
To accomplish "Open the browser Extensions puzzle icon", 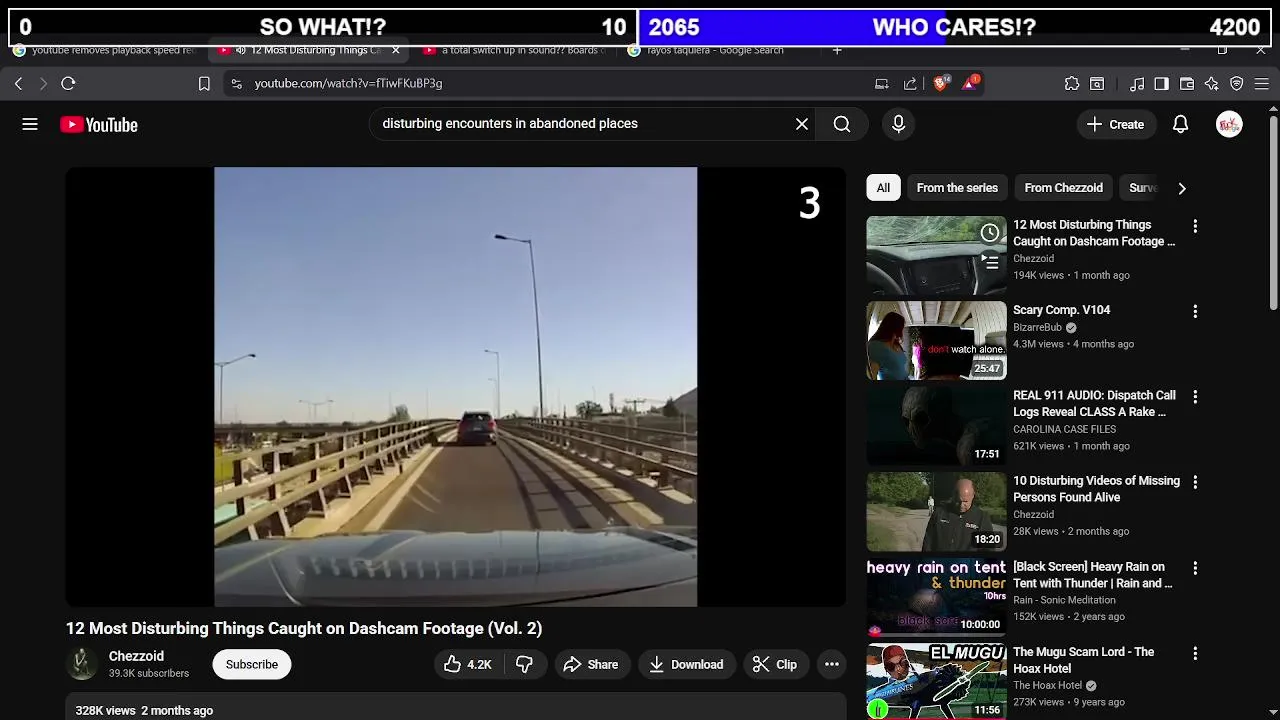I will (x=1072, y=84).
